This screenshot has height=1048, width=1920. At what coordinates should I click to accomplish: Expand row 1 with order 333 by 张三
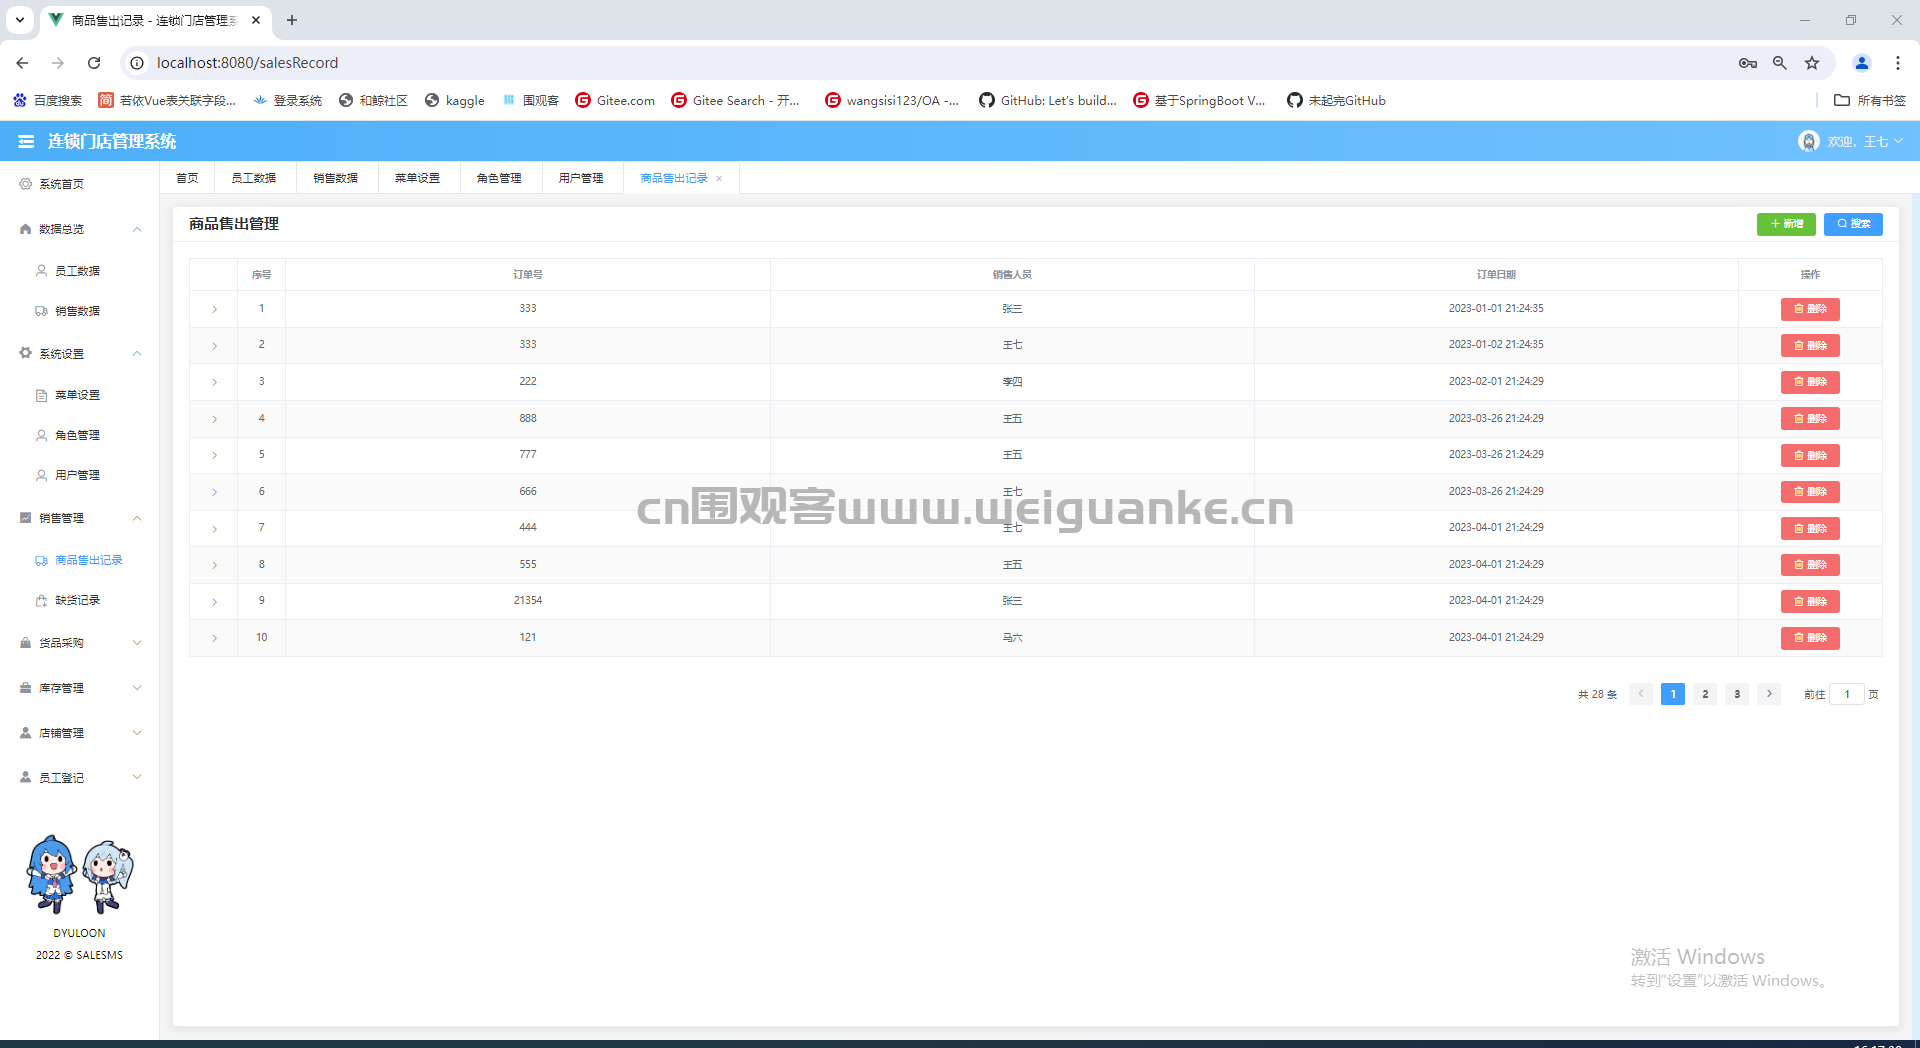[x=214, y=309]
